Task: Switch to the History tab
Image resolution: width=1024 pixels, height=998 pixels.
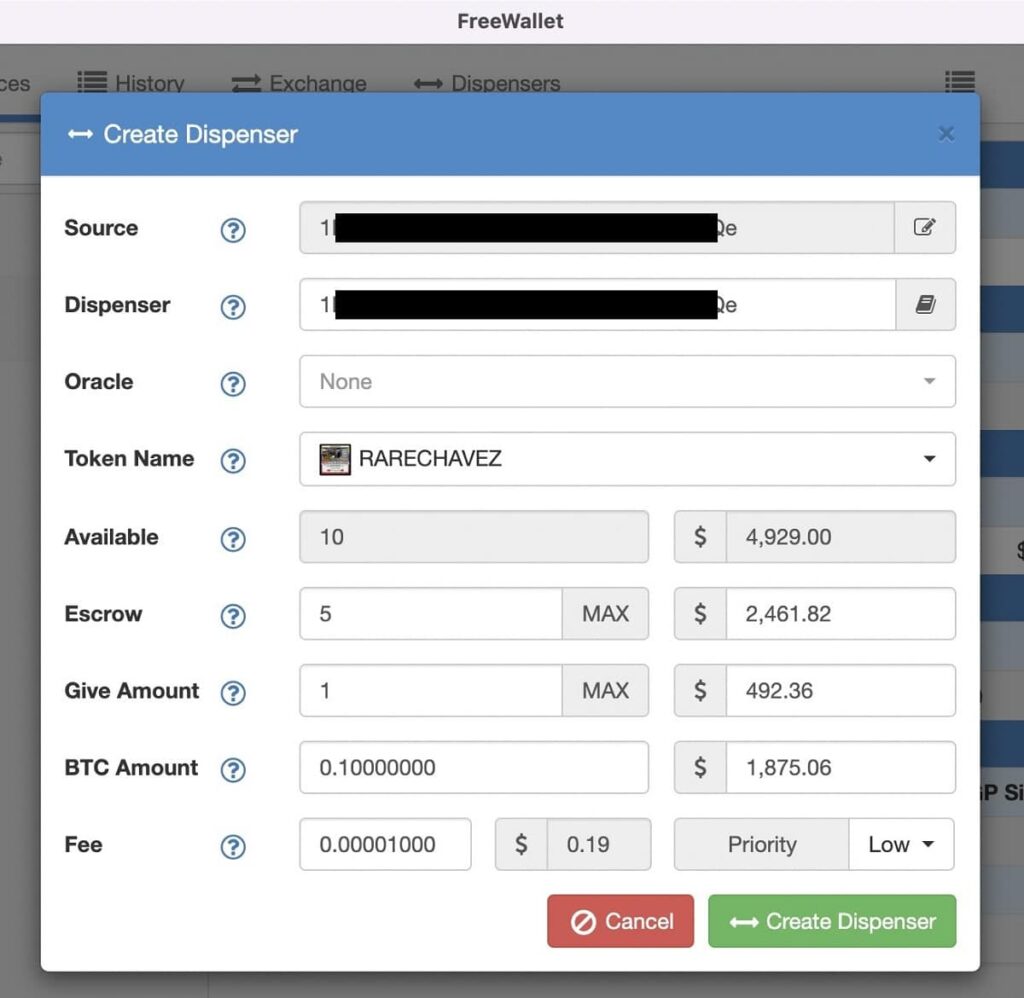Action: coord(132,84)
